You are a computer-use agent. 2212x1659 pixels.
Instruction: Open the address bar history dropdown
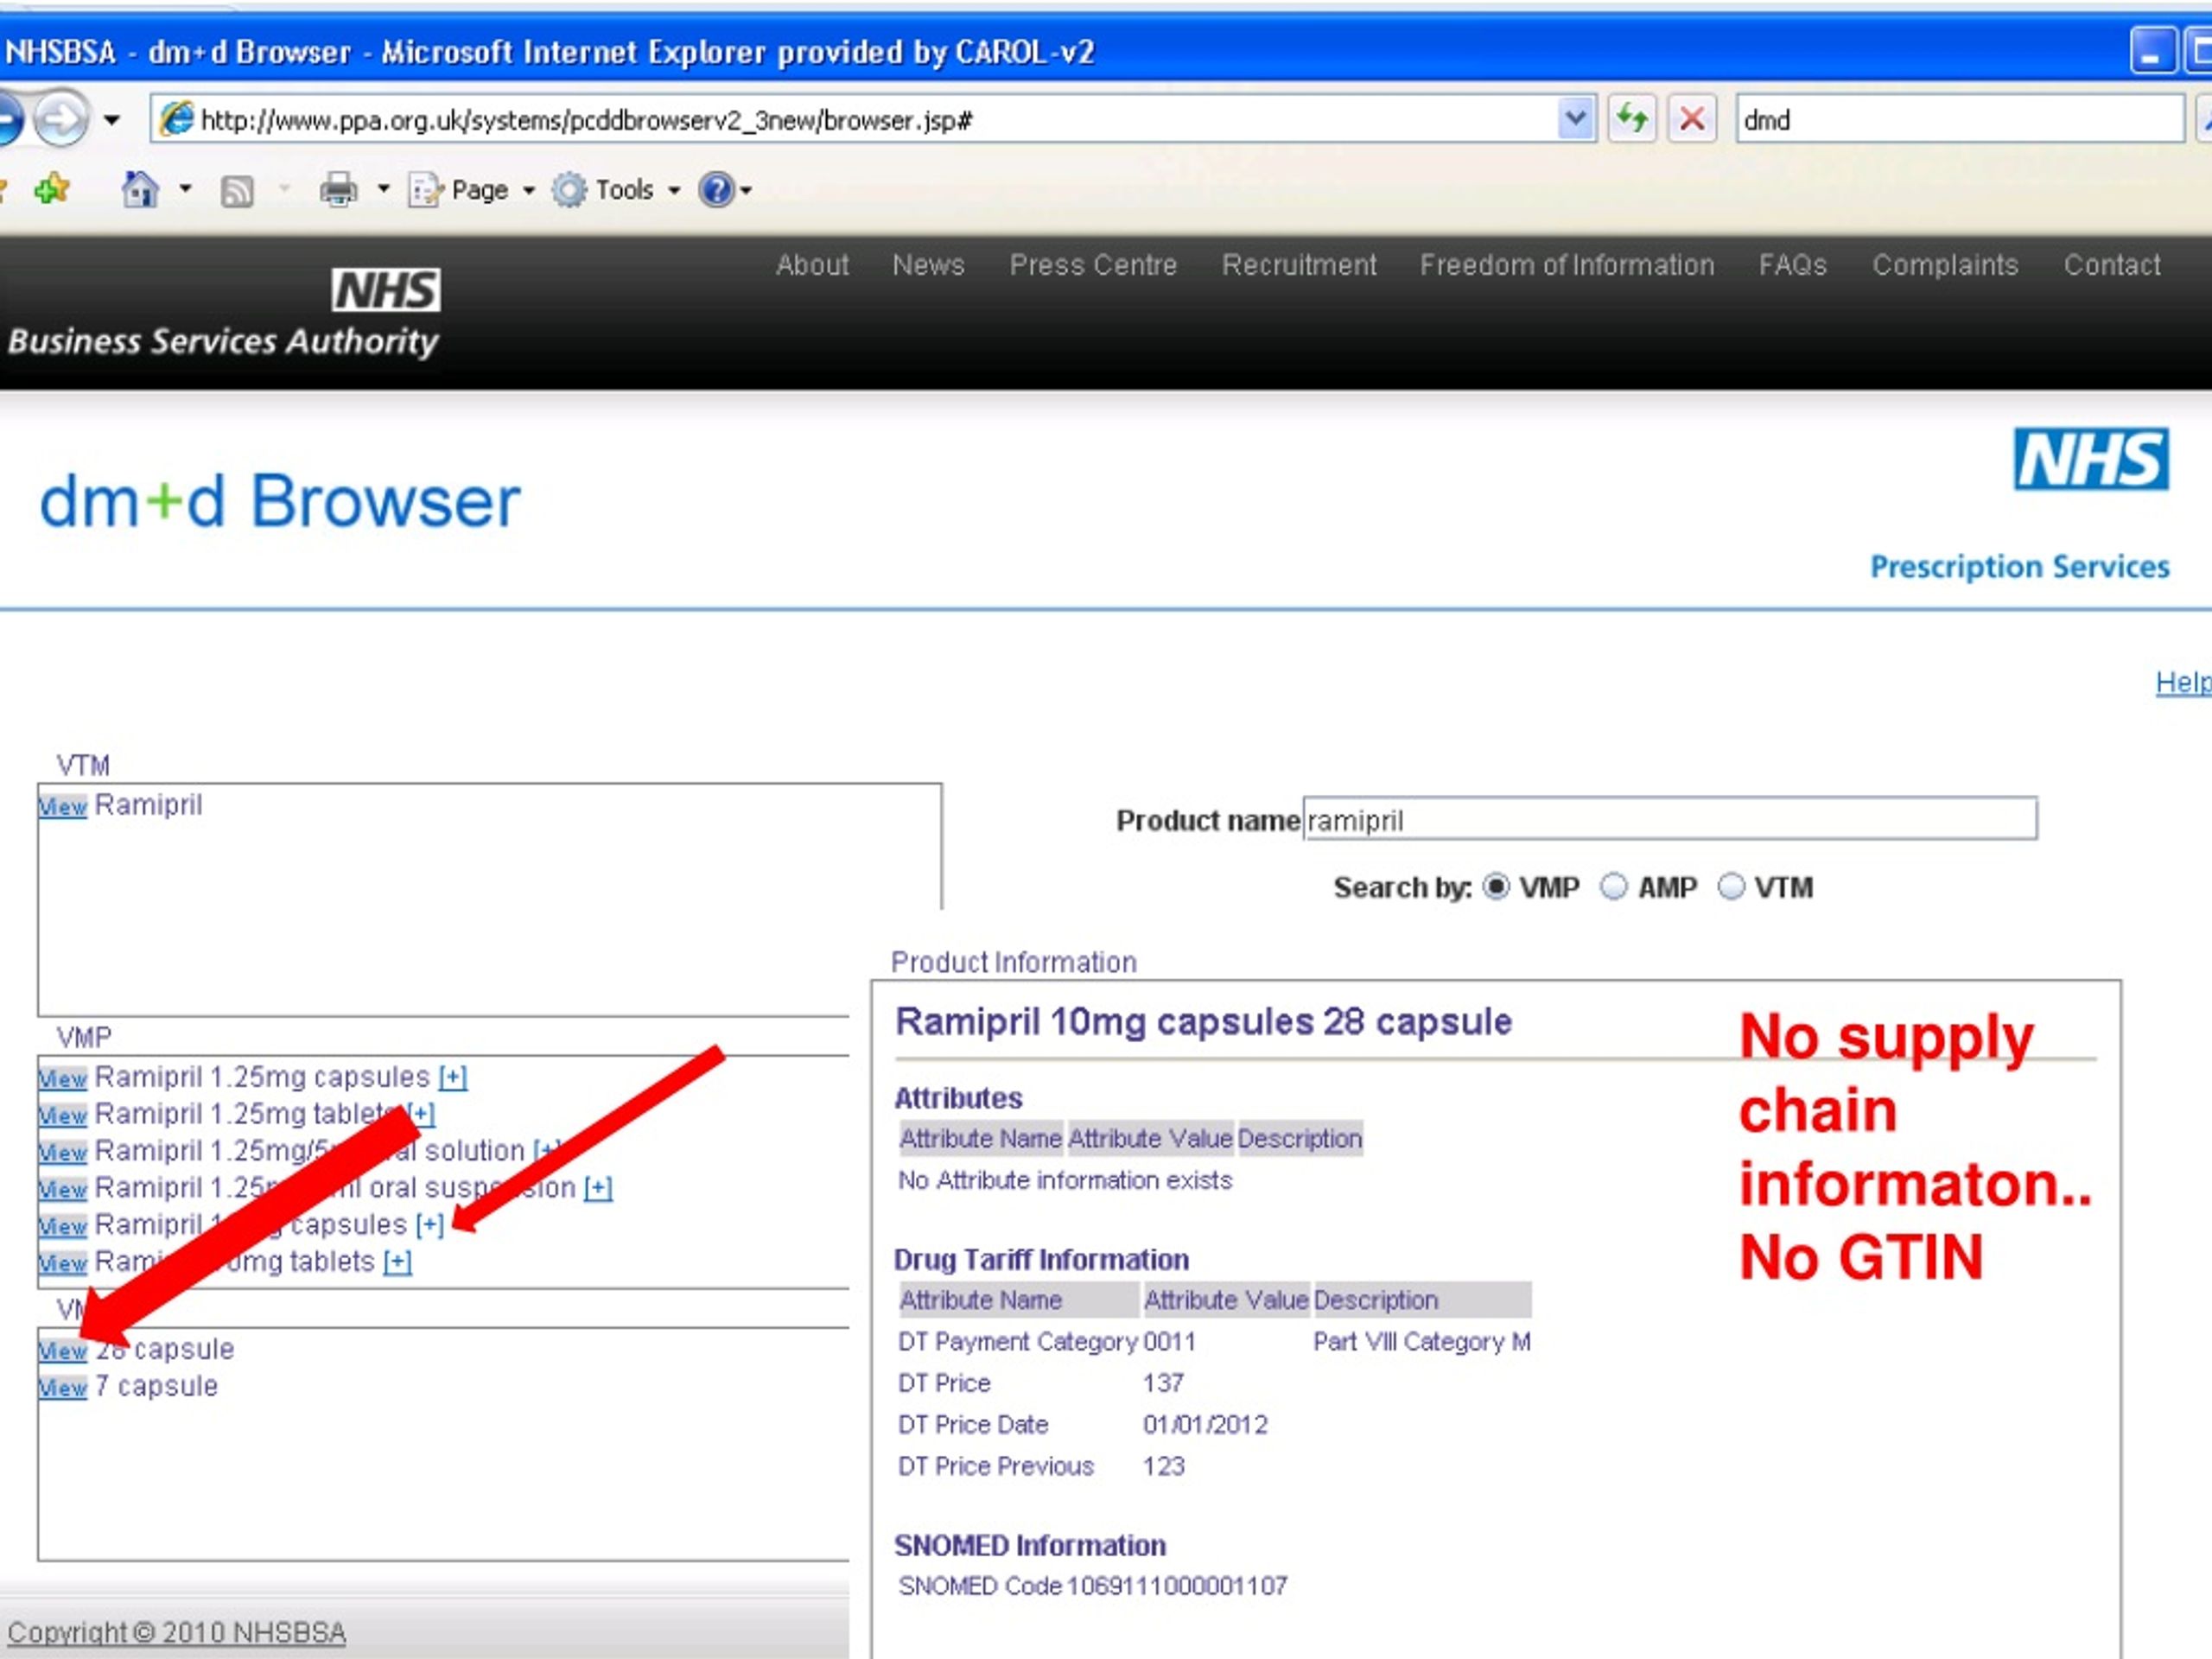coord(1576,120)
